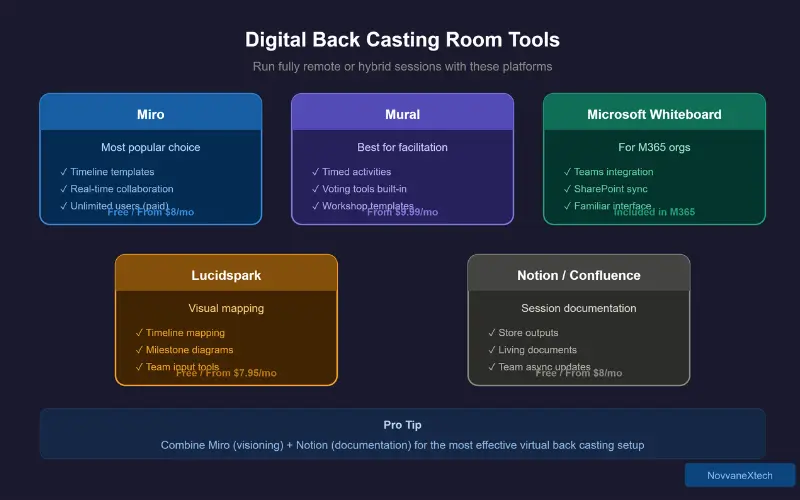The width and height of the screenshot is (800, 500).
Task: Click the 'Digital Back Casting Room Tools' title
Action: coord(402,40)
